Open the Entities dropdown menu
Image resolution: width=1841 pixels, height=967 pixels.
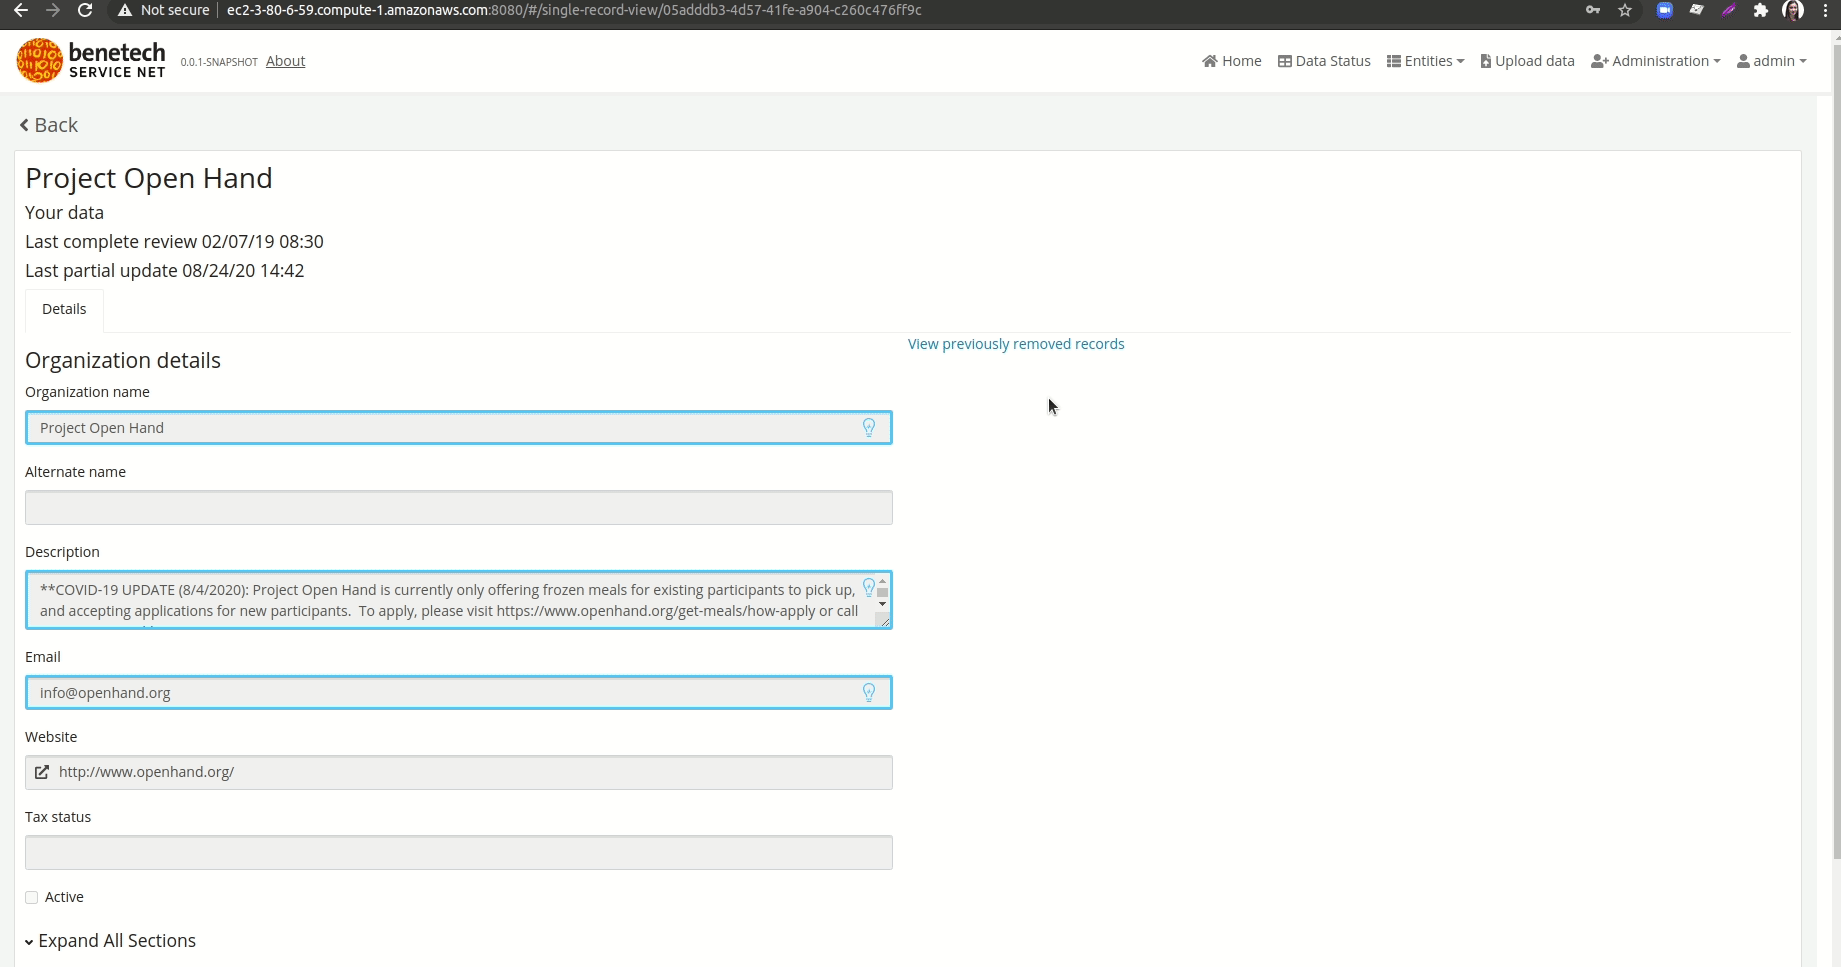coord(1425,61)
